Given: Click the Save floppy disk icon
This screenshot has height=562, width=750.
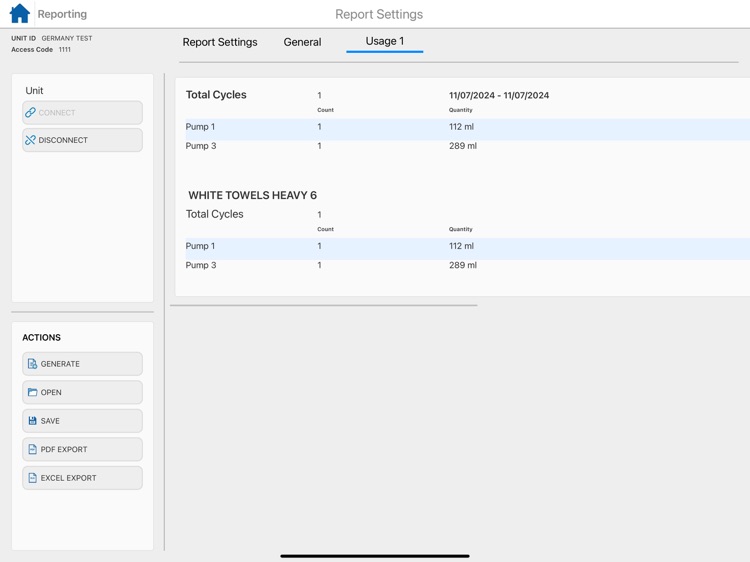Looking at the screenshot, I should coord(32,421).
